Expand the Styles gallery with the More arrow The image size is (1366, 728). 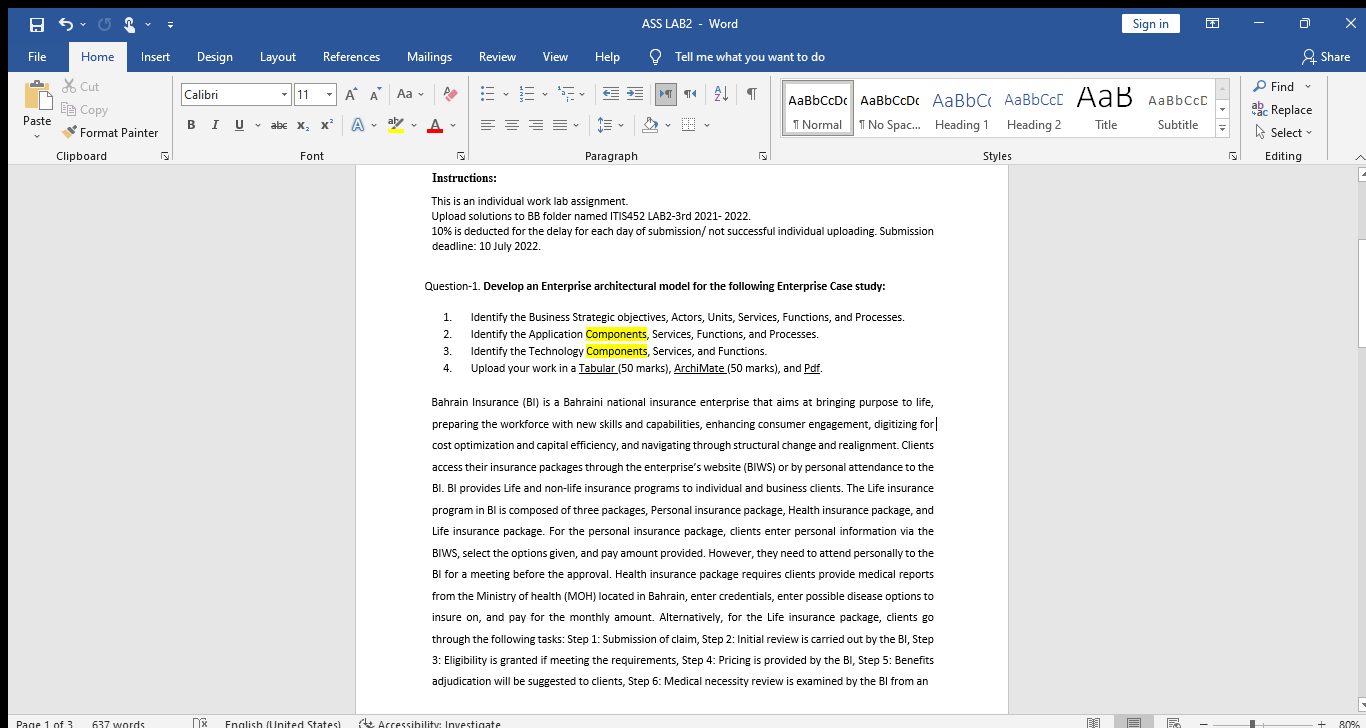1222,127
